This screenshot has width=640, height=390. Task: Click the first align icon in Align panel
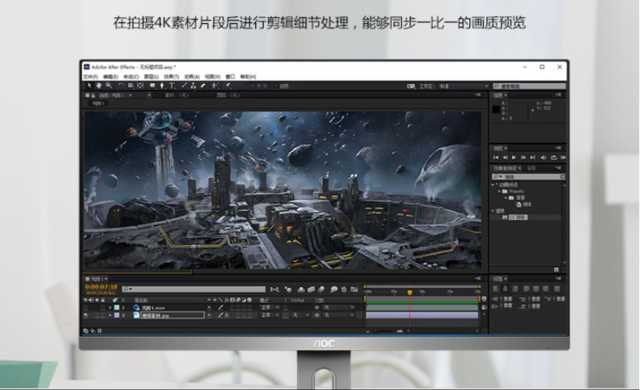pyautogui.click(x=496, y=289)
